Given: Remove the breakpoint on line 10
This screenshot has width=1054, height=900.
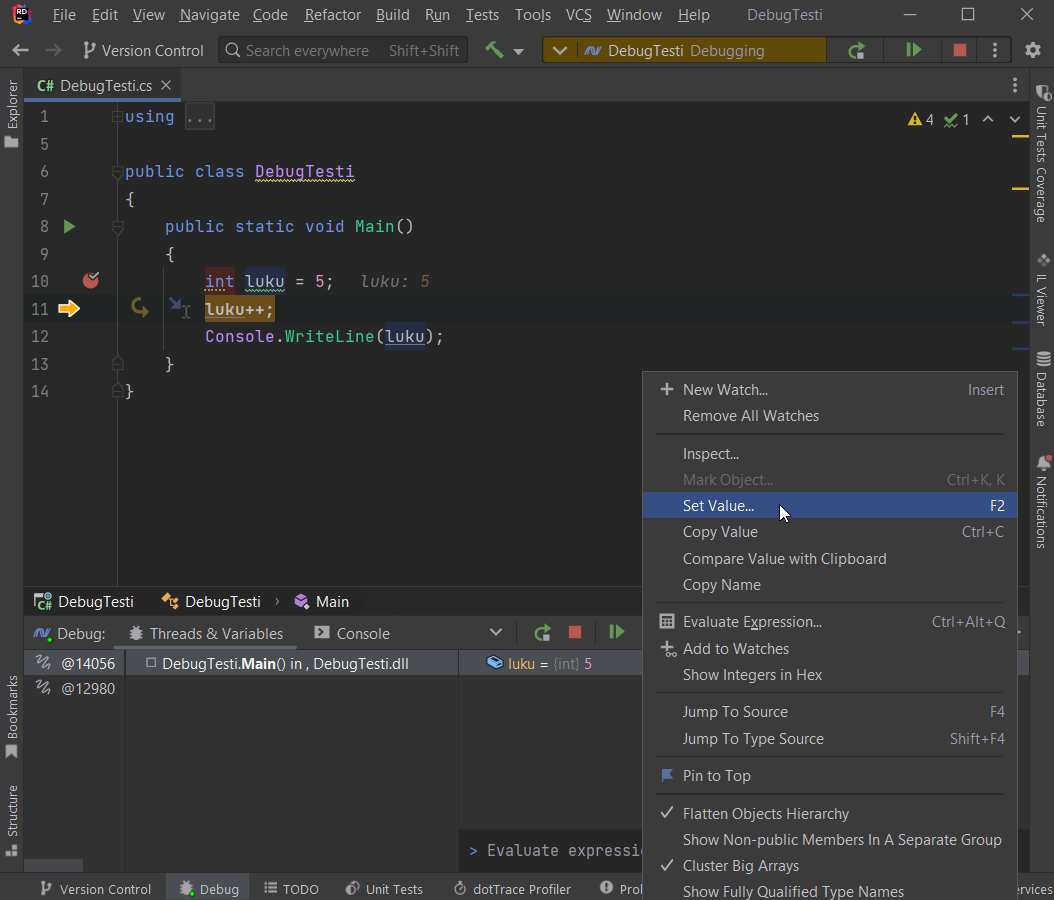Looking at the screenshot, I should click(91, 281).
